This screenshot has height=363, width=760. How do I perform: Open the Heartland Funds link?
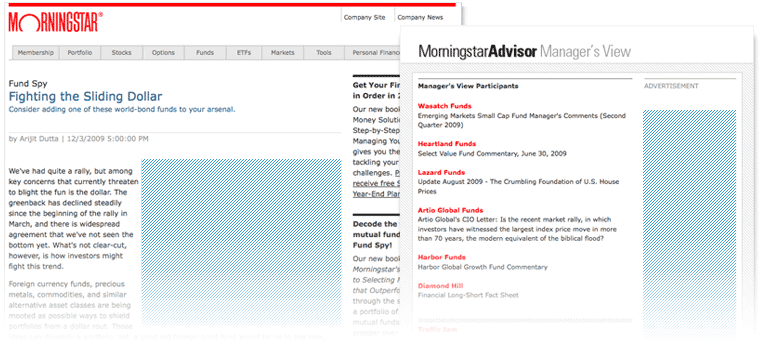pos(447,143)
